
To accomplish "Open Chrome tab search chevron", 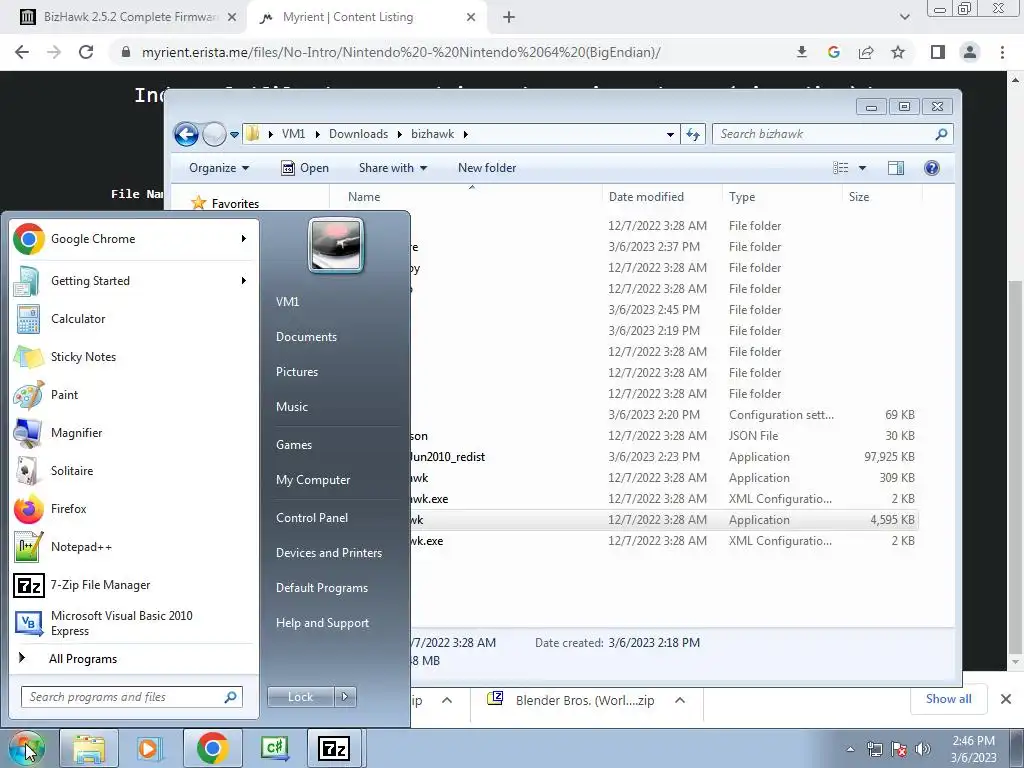I will point(904,17).
